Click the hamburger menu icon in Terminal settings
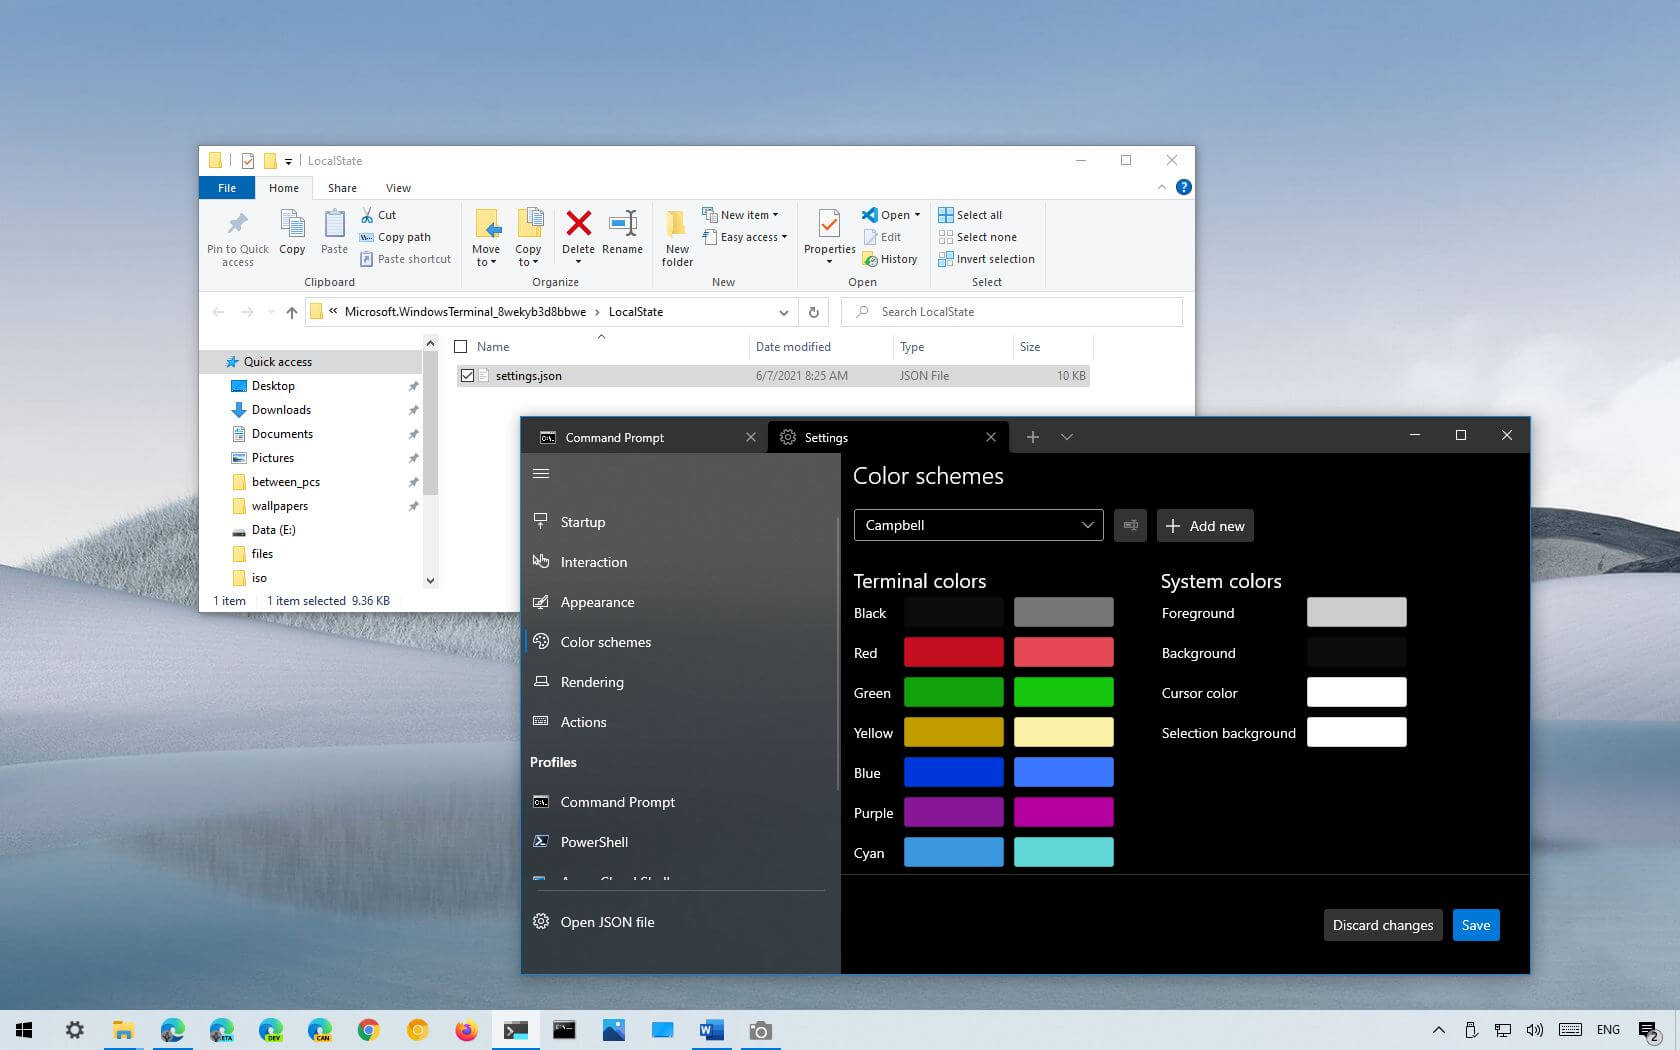Image resolution: width=1680 pixels, height=1050 pixels. 541,474
